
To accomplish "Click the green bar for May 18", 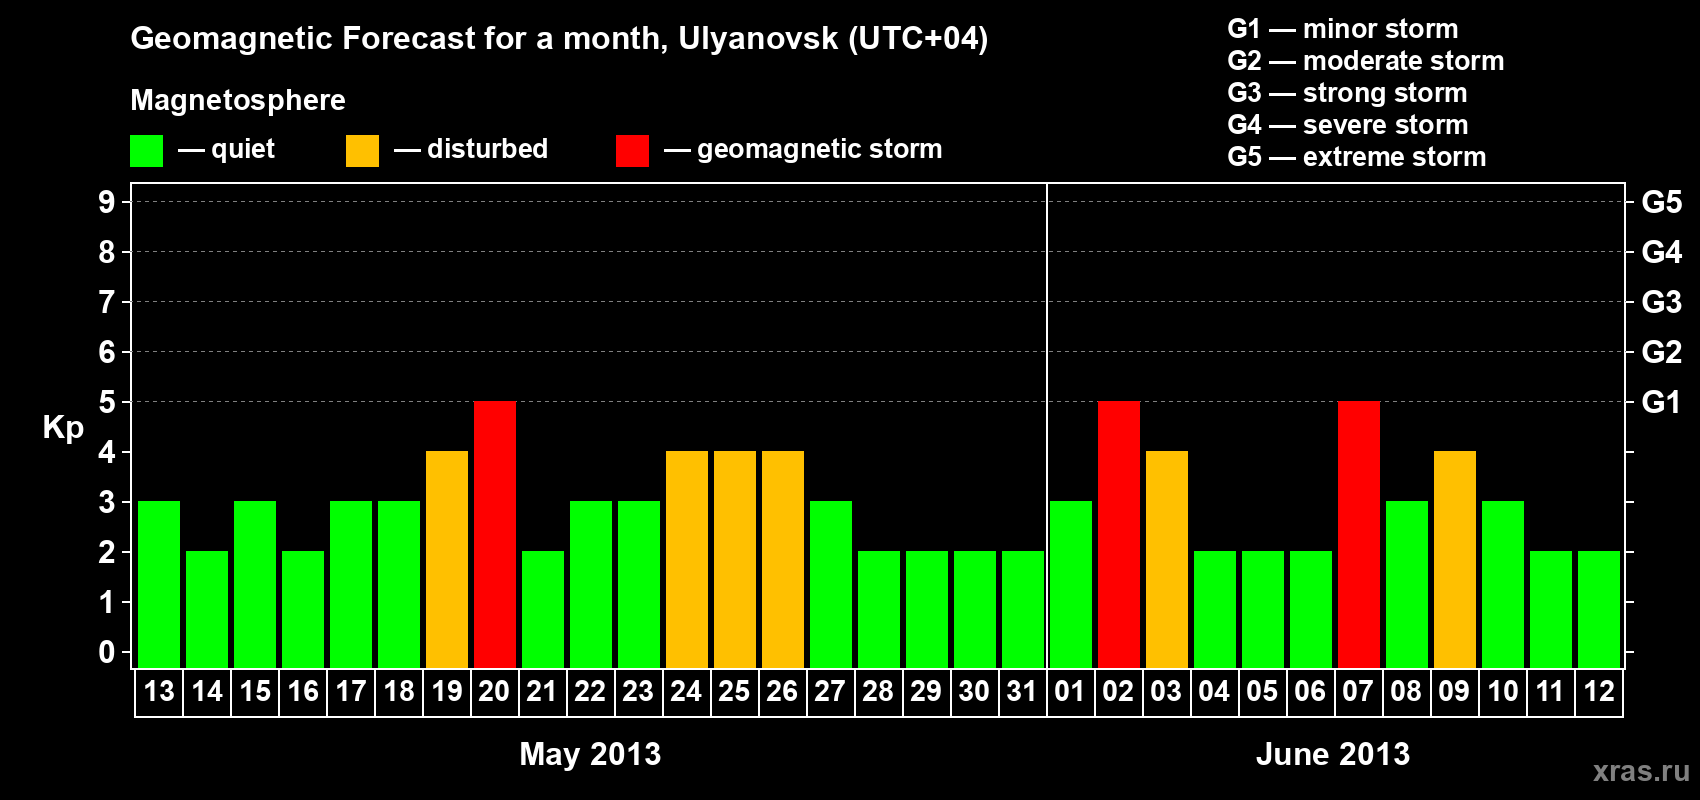I will point(399,584).
